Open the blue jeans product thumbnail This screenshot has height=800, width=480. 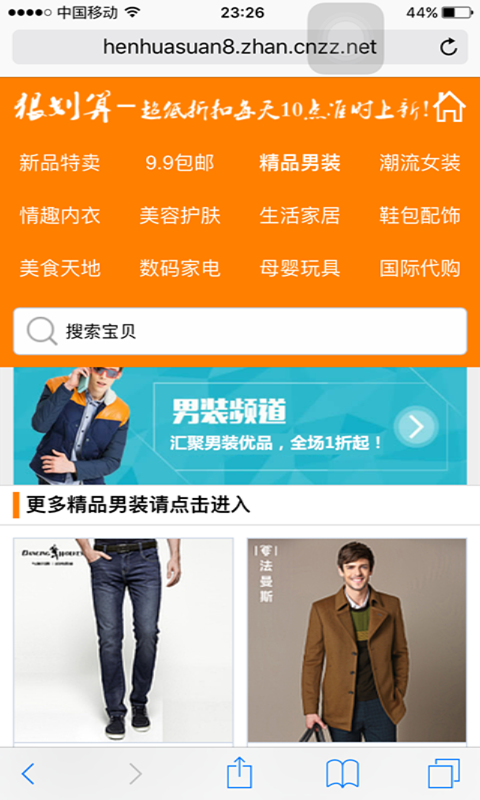(123, 640)
